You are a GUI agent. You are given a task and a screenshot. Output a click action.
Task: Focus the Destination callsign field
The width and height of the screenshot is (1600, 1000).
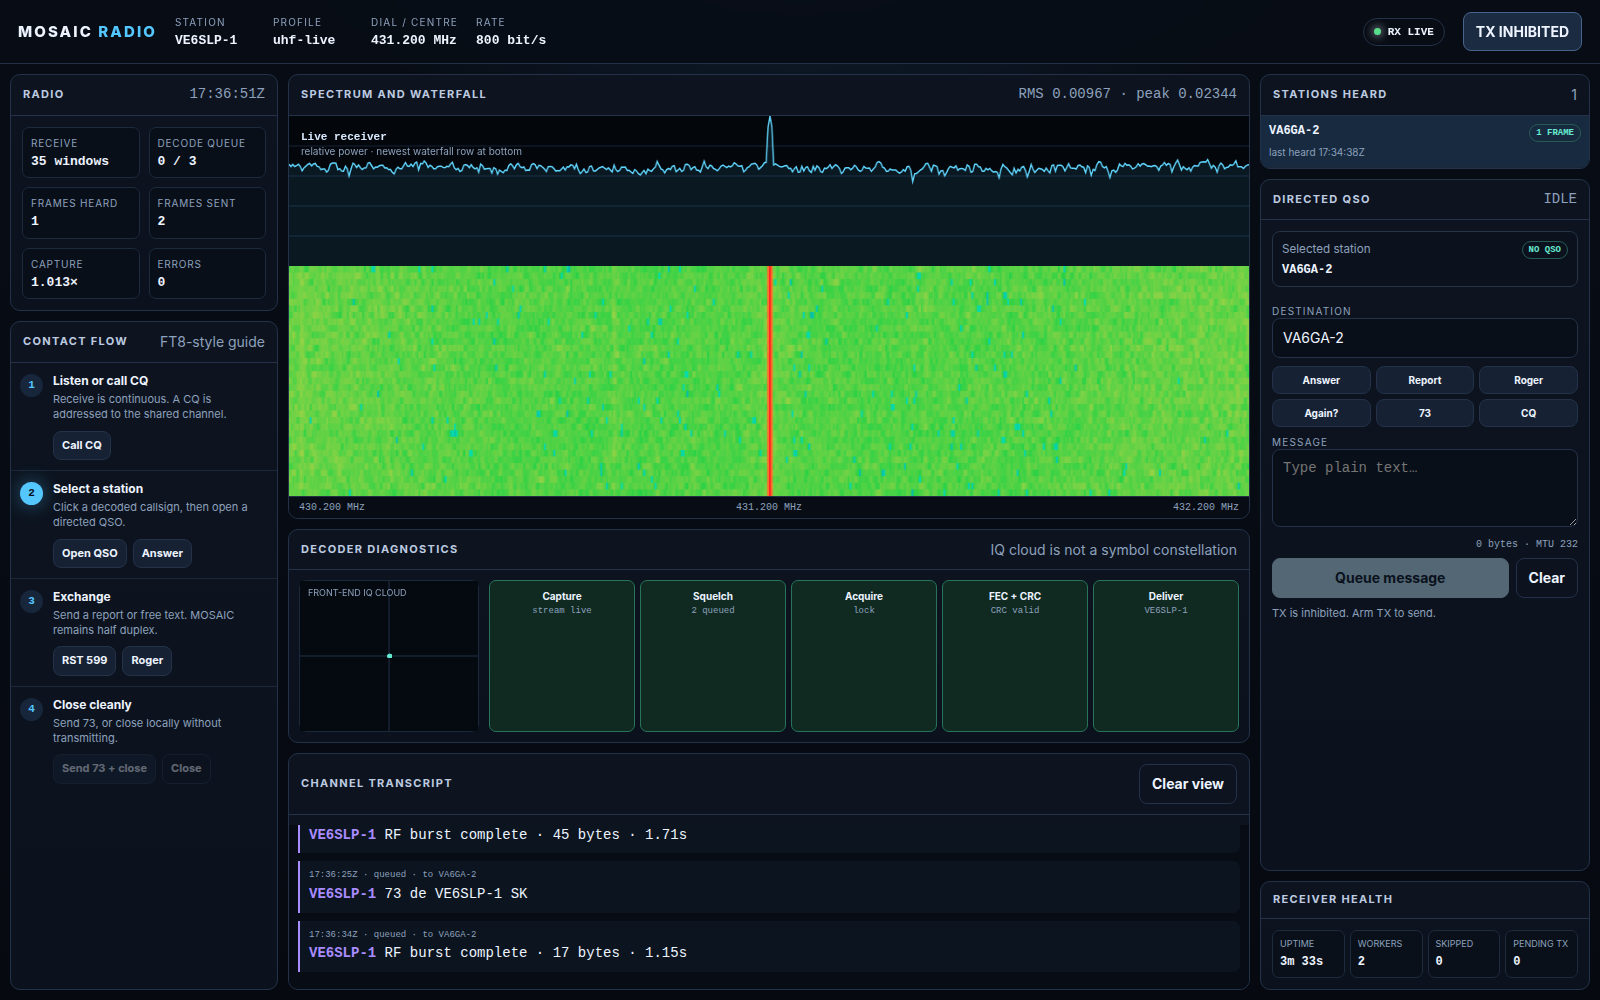click(1424, 338)
